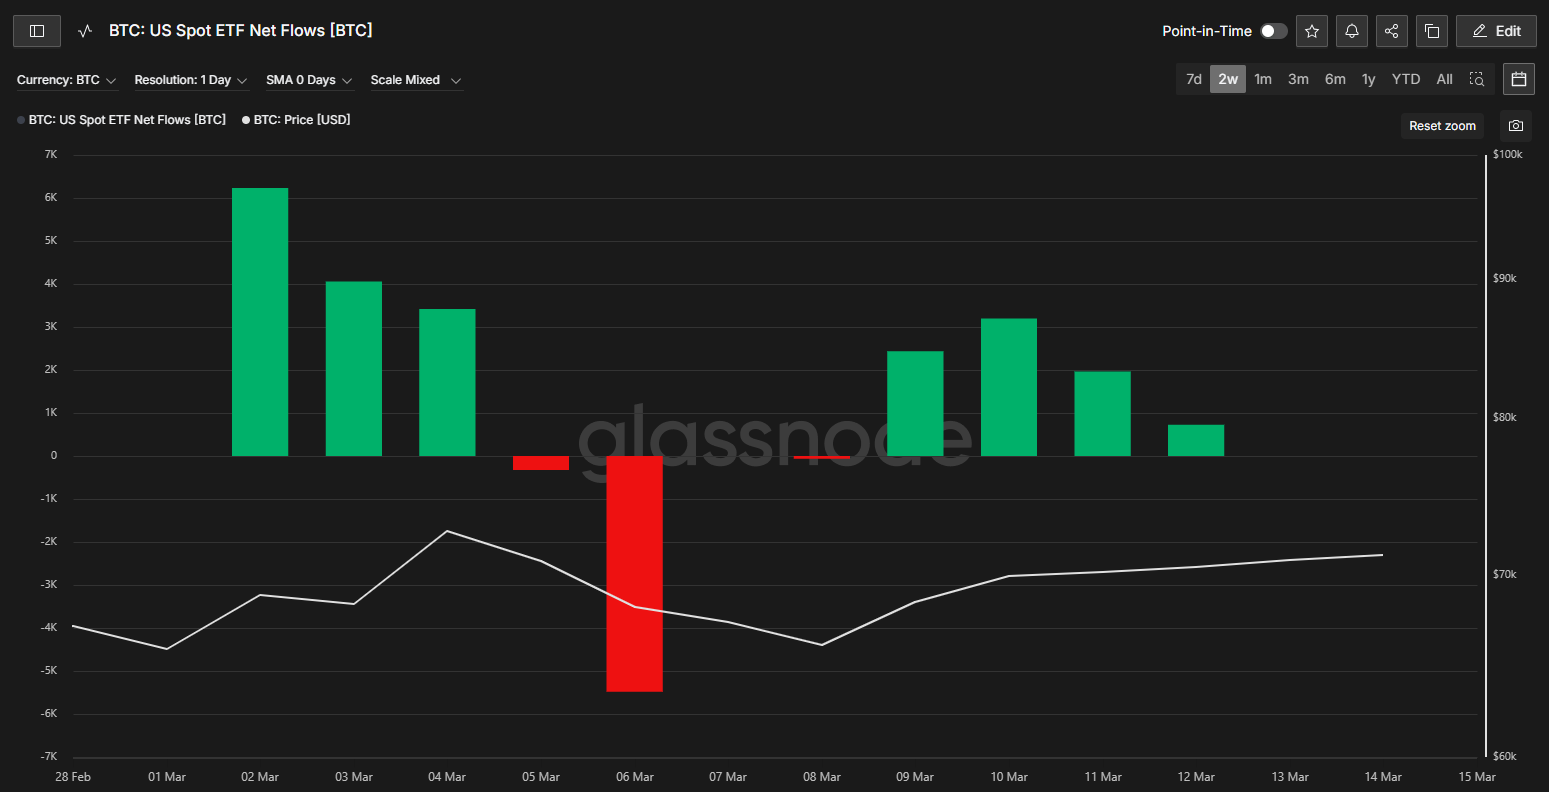Switch to the YTD time range

click(1405, 79)
